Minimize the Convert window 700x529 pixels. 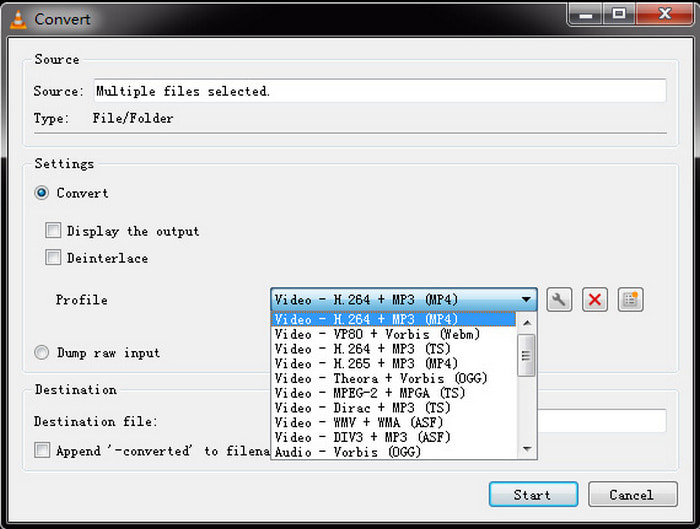click(586, 14)
